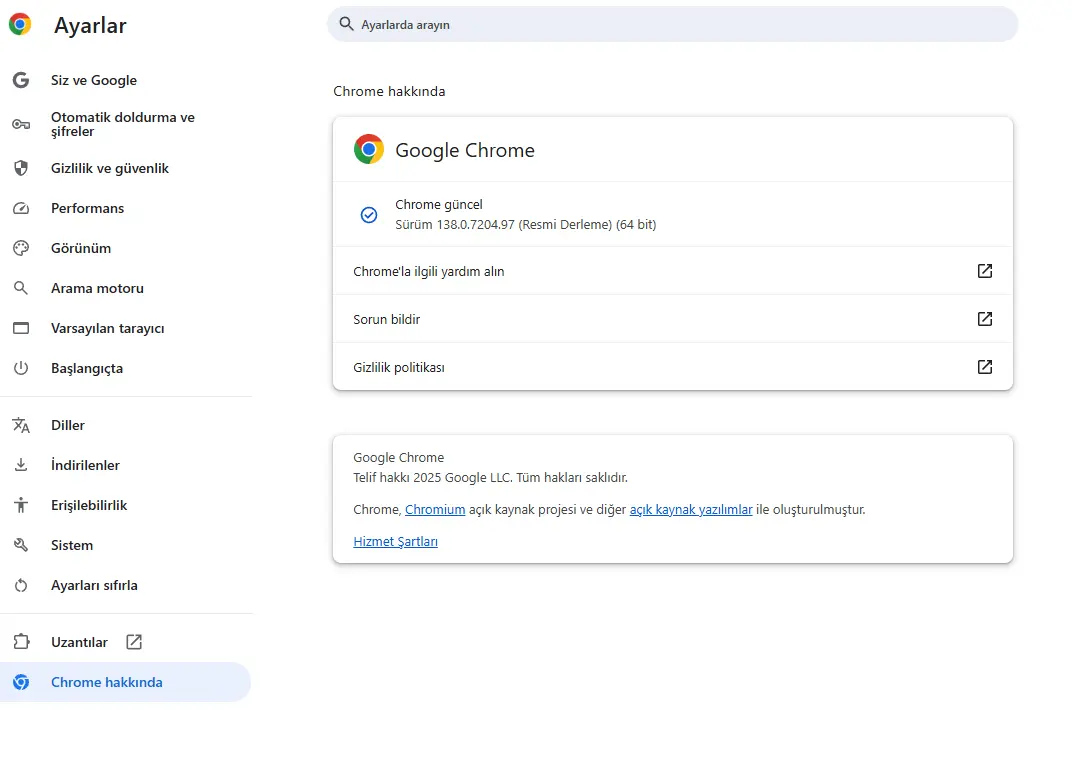Click the puzzle piece icon for Uzantılar
1072x757 pixels.
(x=21, y=641)
